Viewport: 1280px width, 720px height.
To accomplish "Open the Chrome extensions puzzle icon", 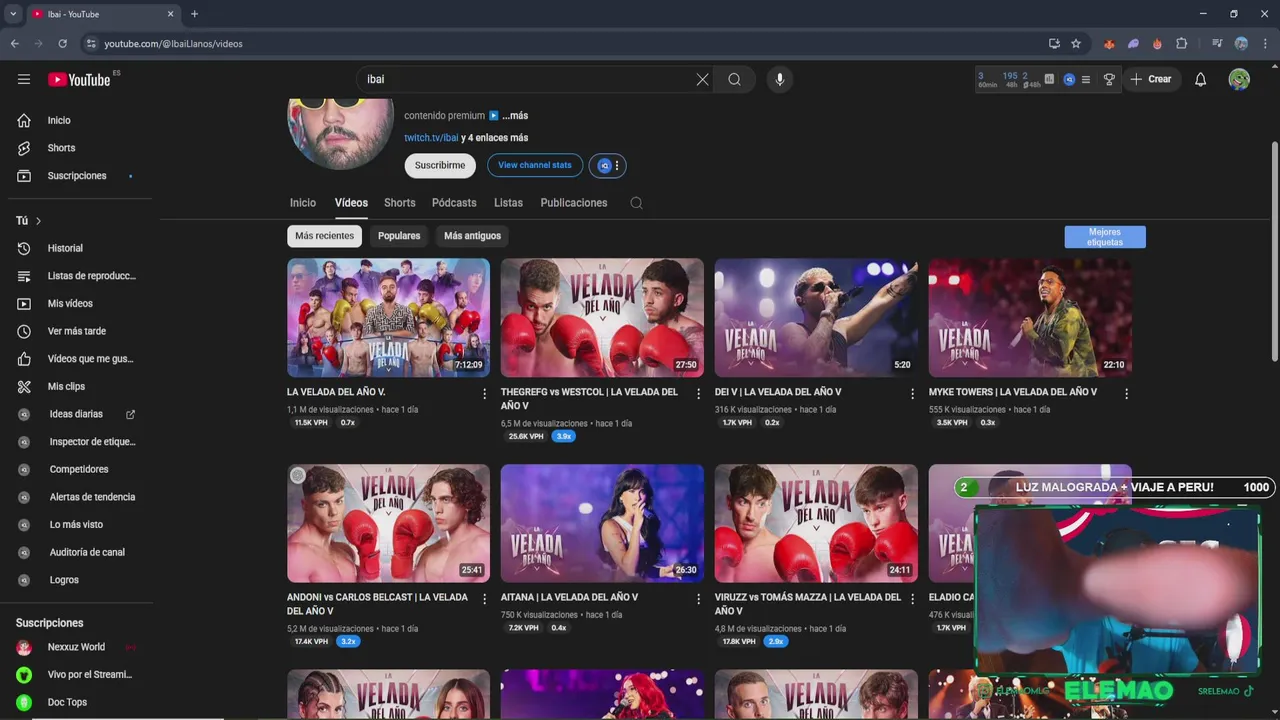I will click(1181, 44).
